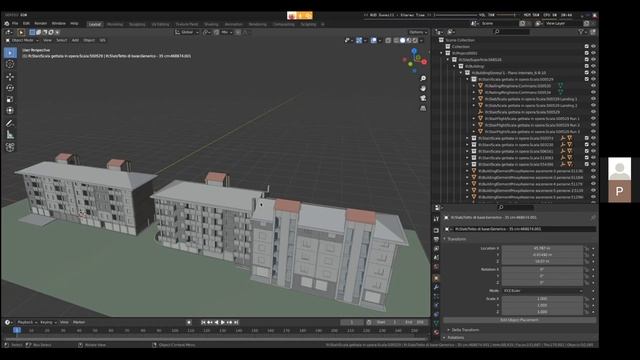Open rotation Mode XYZ Euler dropdown
The image size is (640, 360).
[x=542, y=291]
